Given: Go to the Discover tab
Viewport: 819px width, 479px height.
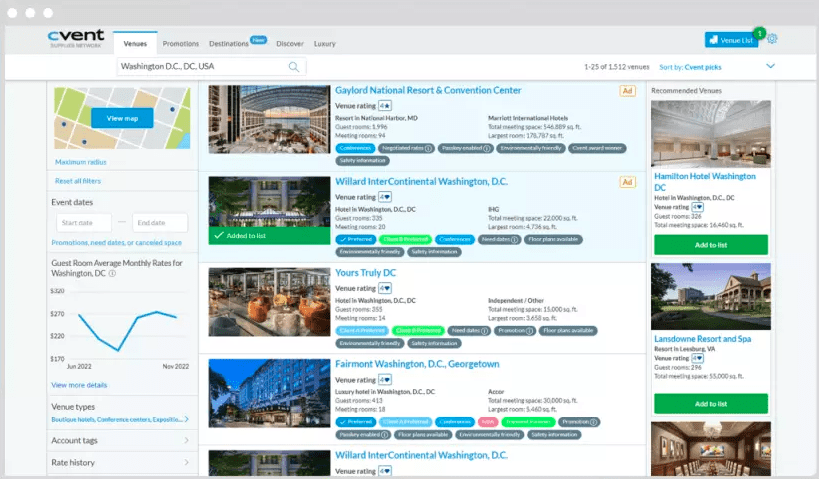Looking at the screenshot, I should [x=290, y=43].
